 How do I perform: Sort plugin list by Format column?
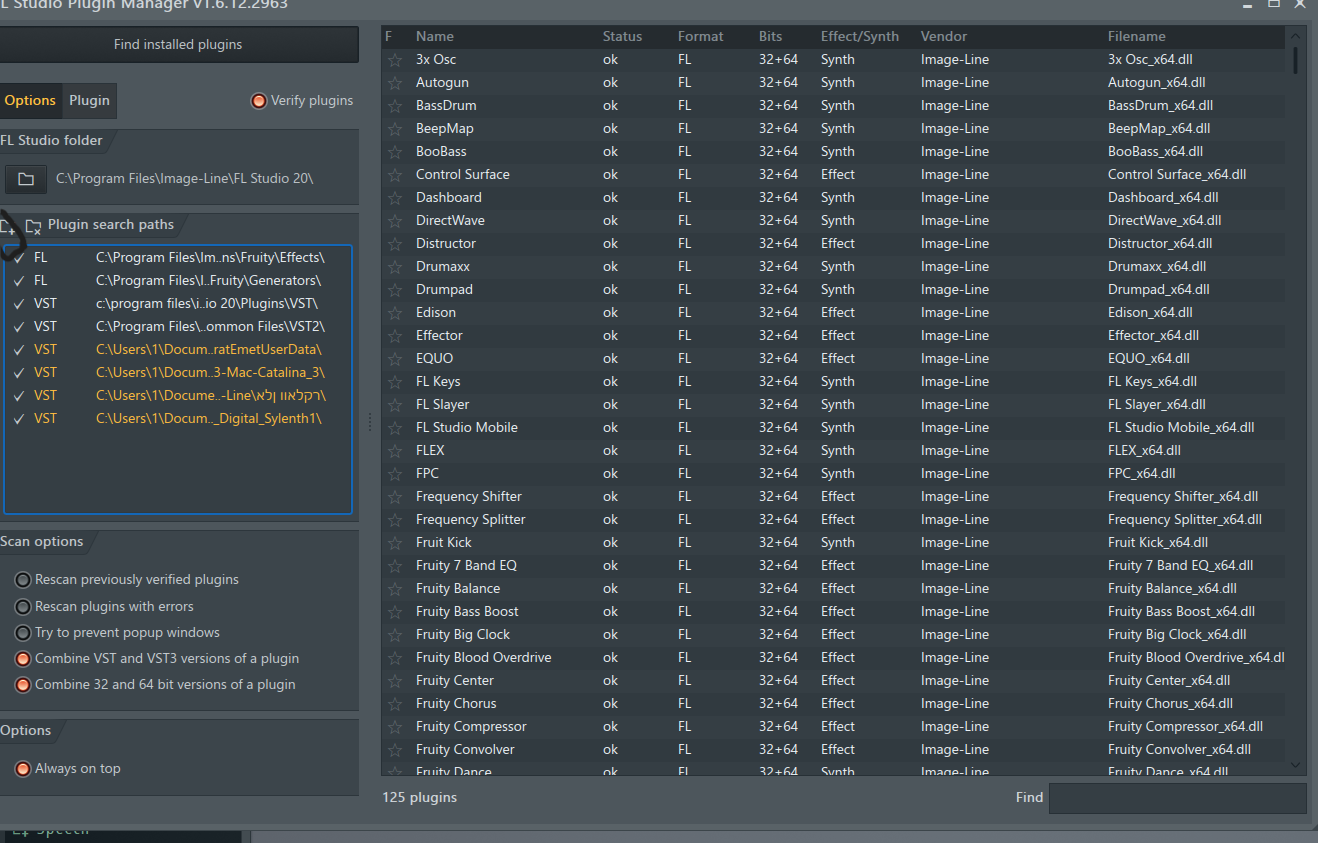[700, 37]
